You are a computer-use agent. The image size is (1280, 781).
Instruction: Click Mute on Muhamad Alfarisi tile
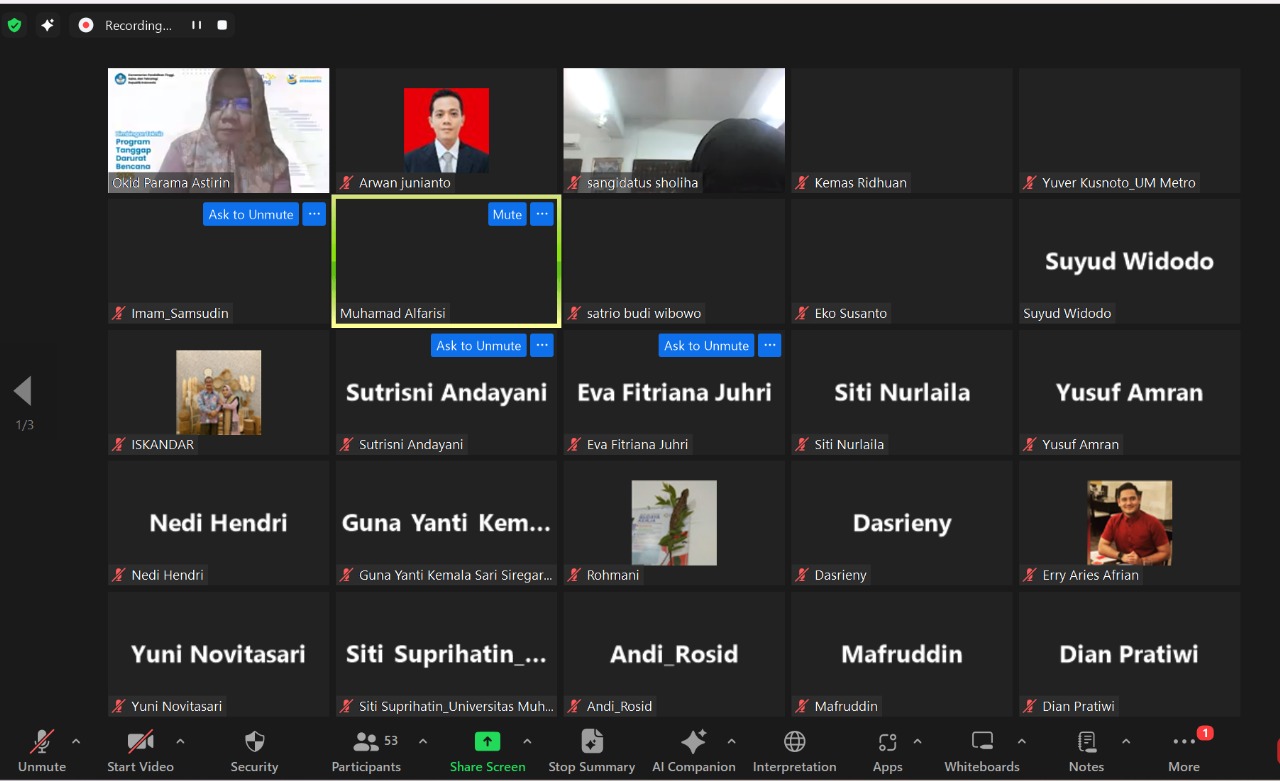point(507,214)
